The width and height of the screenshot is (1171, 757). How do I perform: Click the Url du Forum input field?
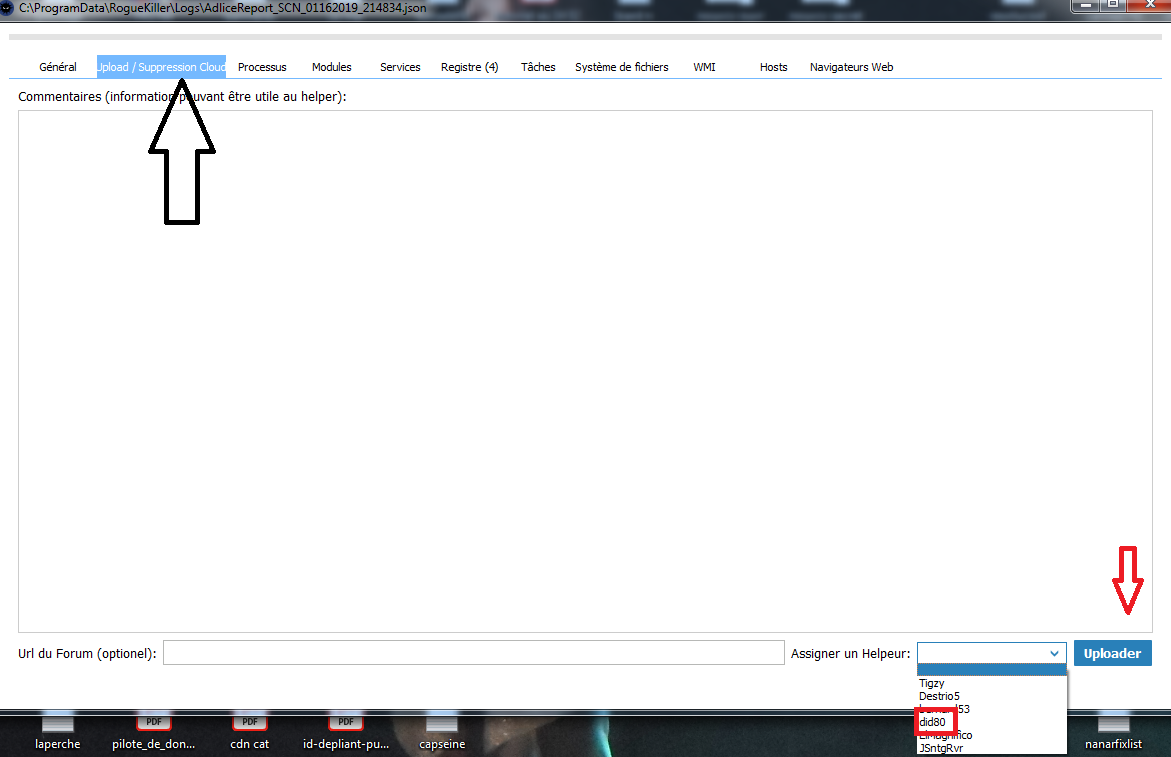[x=473, y=653]
